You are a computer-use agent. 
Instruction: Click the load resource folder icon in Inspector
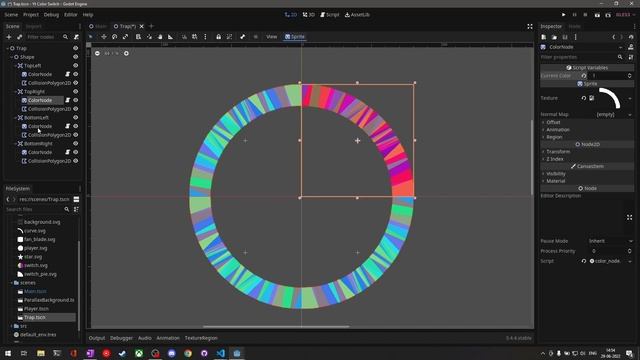coord(554,37)
